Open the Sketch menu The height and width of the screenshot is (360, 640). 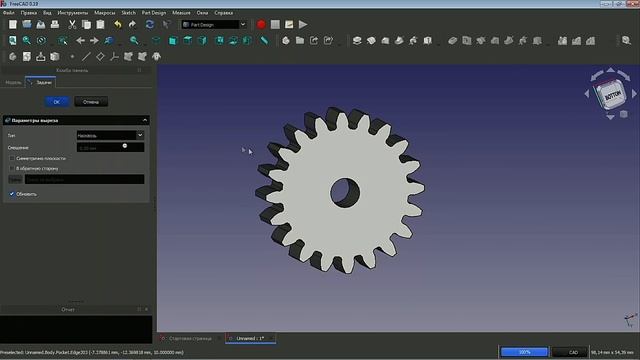click(129, 13)
